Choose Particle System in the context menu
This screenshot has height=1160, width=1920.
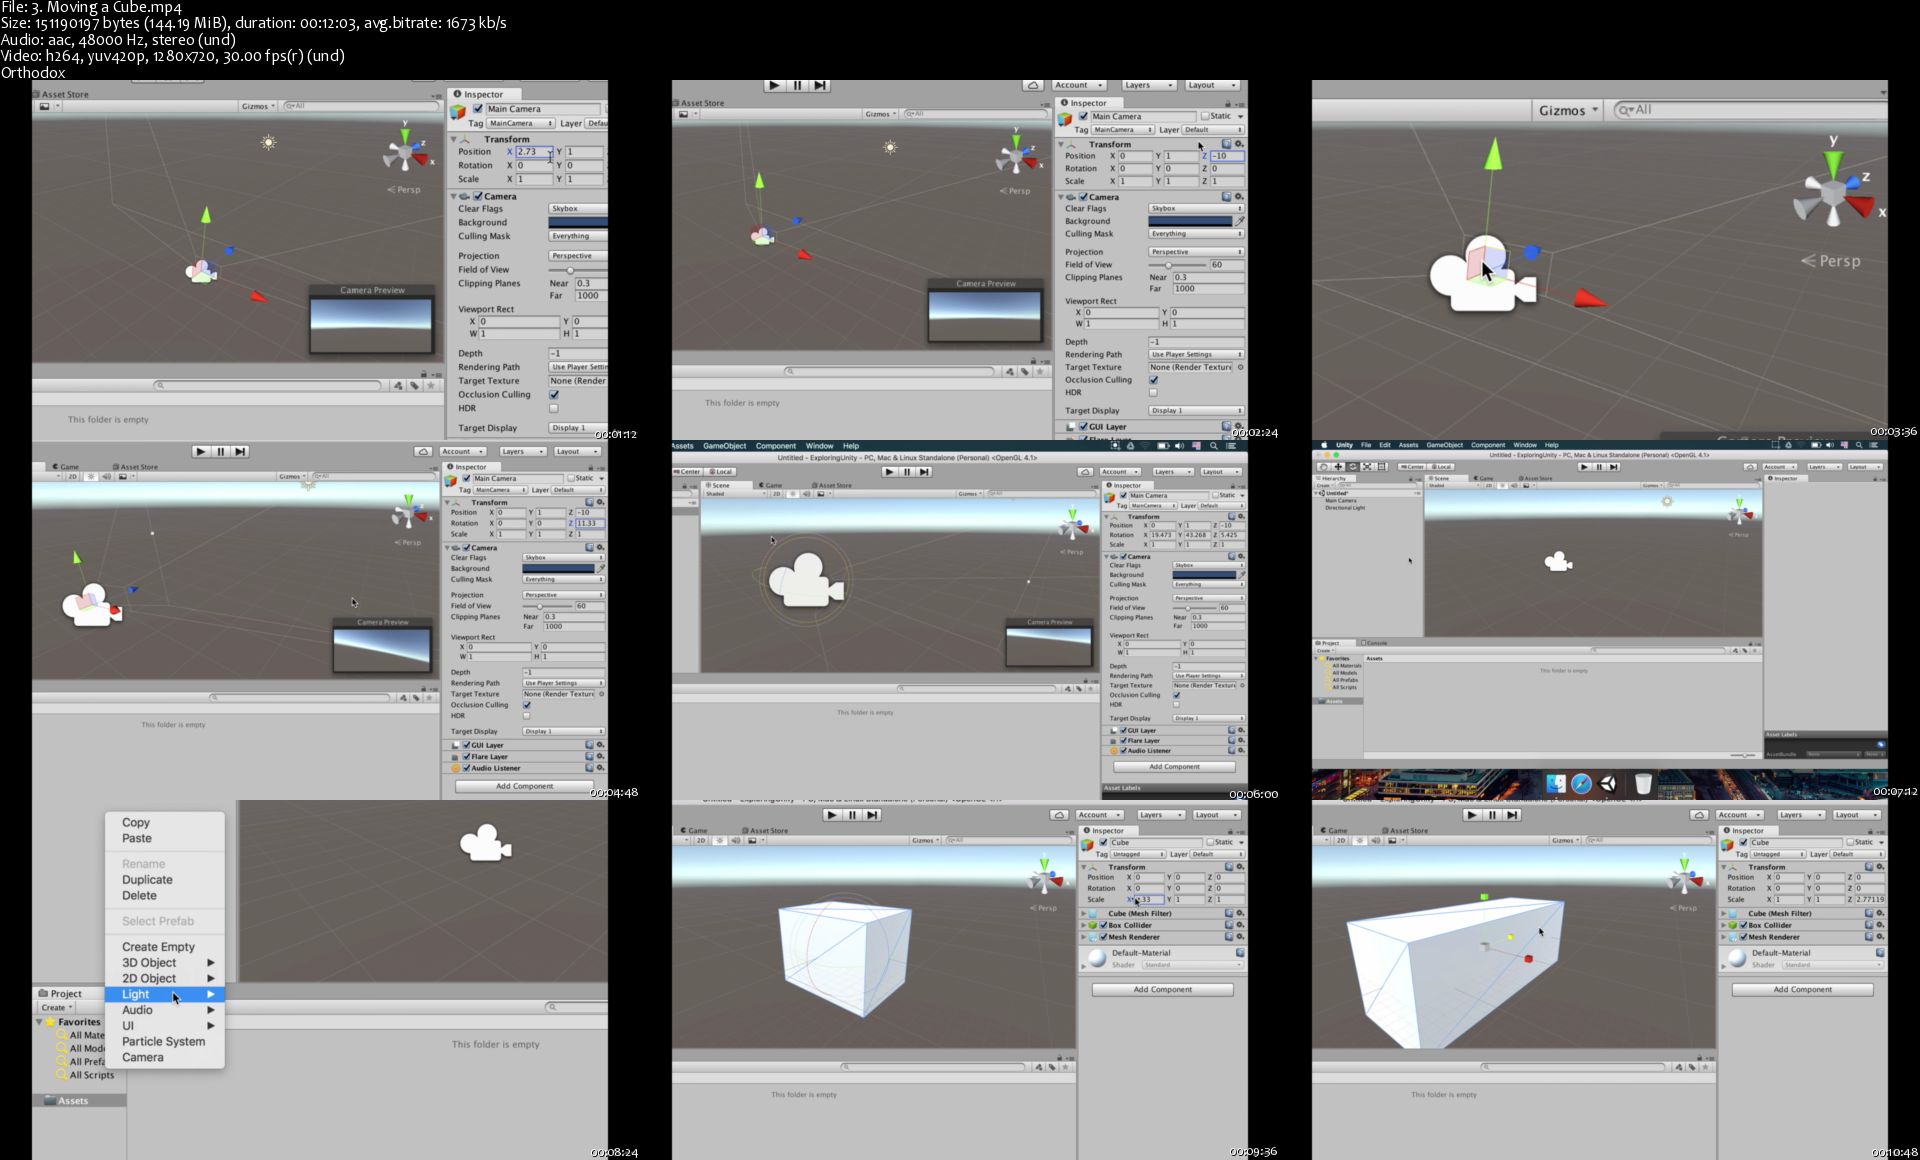pyautogui.click(x=163, y=1041)
